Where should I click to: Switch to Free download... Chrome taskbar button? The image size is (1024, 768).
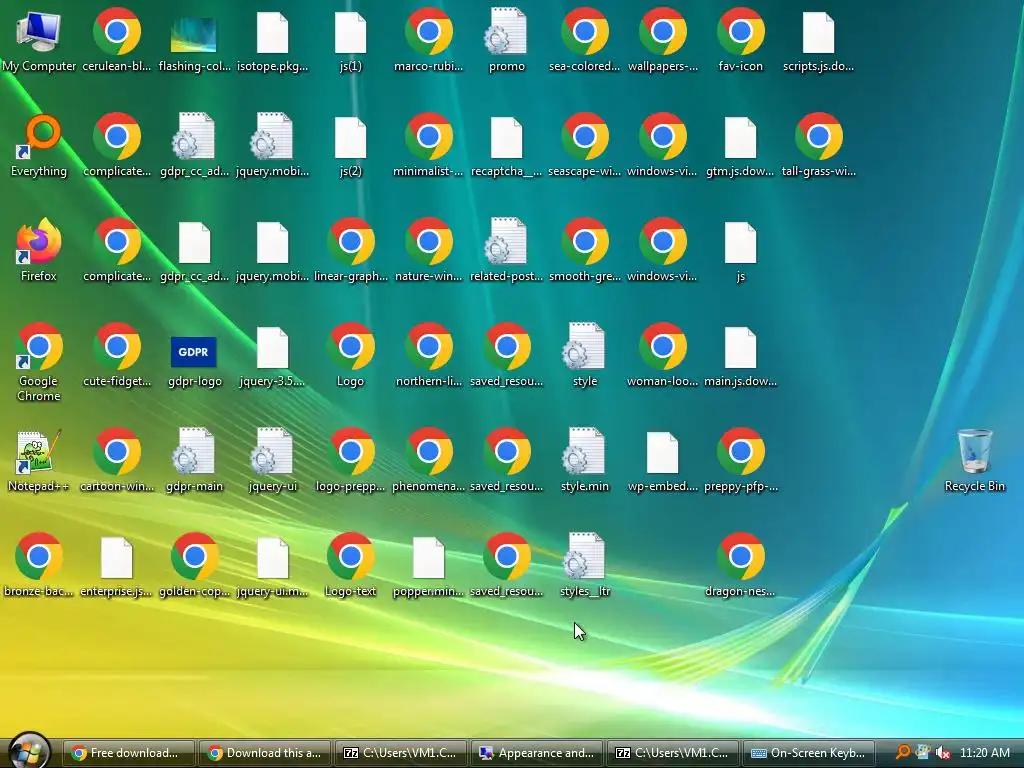click(129, 753)
